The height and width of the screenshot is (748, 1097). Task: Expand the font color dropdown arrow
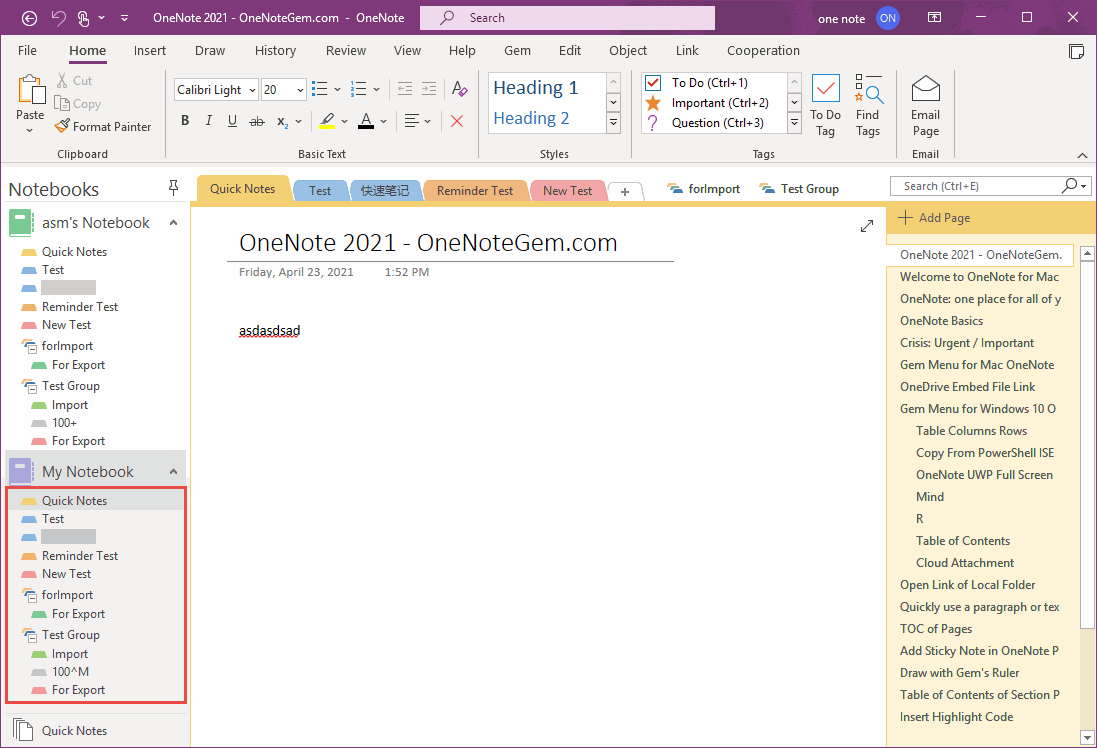(x=381, y=121)
